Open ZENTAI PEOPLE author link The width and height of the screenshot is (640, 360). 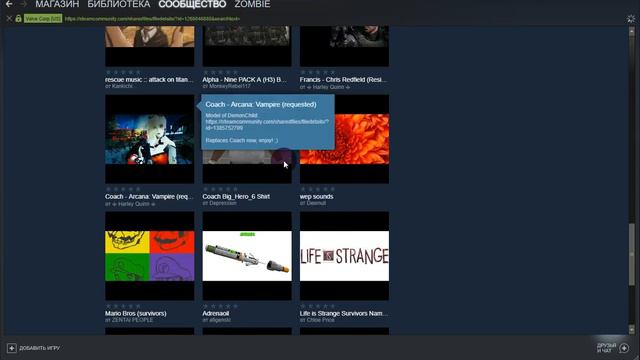[132, 320]
